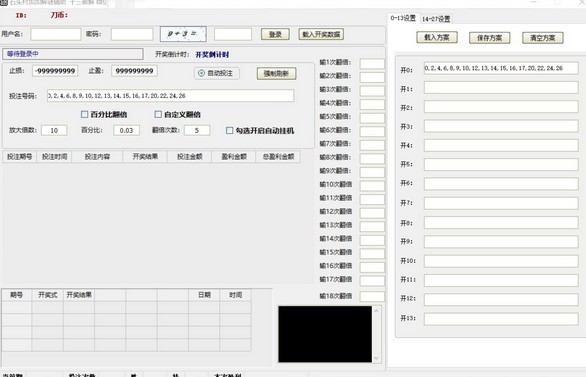Screen dimensions: 586x377
Task: Click the 开1 number input field
Action: (x=501, y=88)
